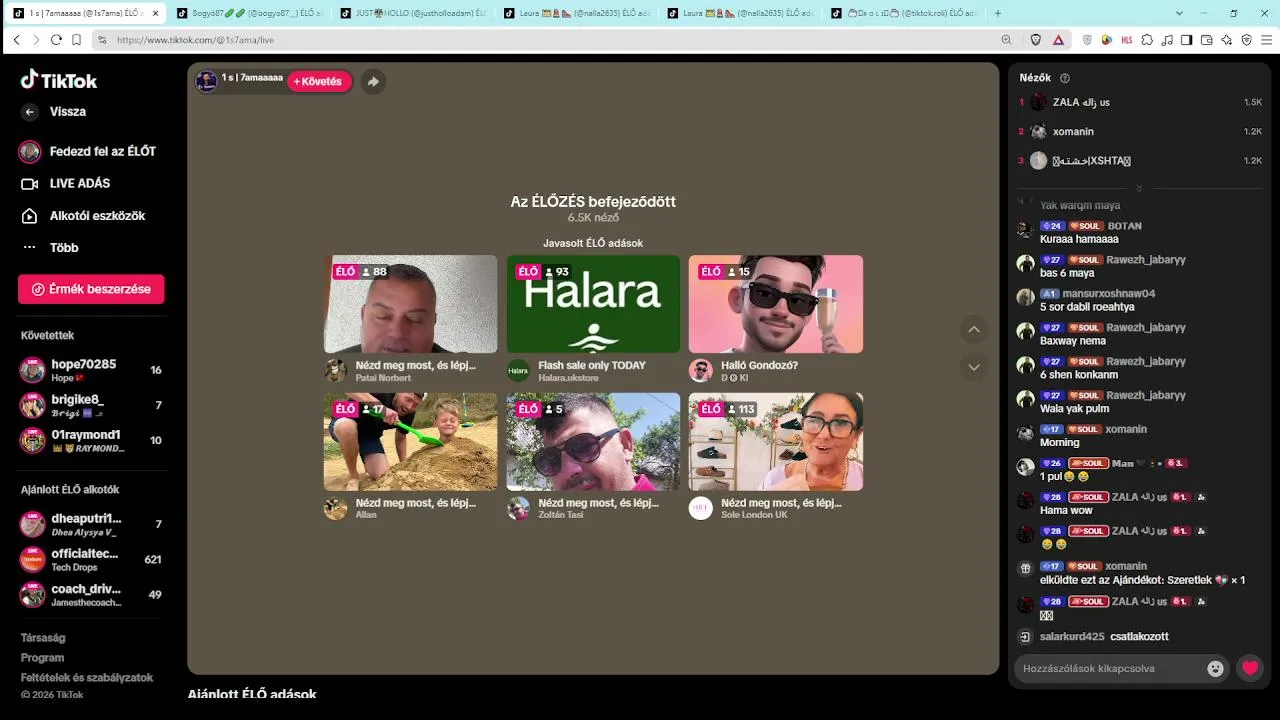Open the streamer avatar beside 1 s | 7amaaaaa
The image size is (1280, 720).
[x=206, y=81]
